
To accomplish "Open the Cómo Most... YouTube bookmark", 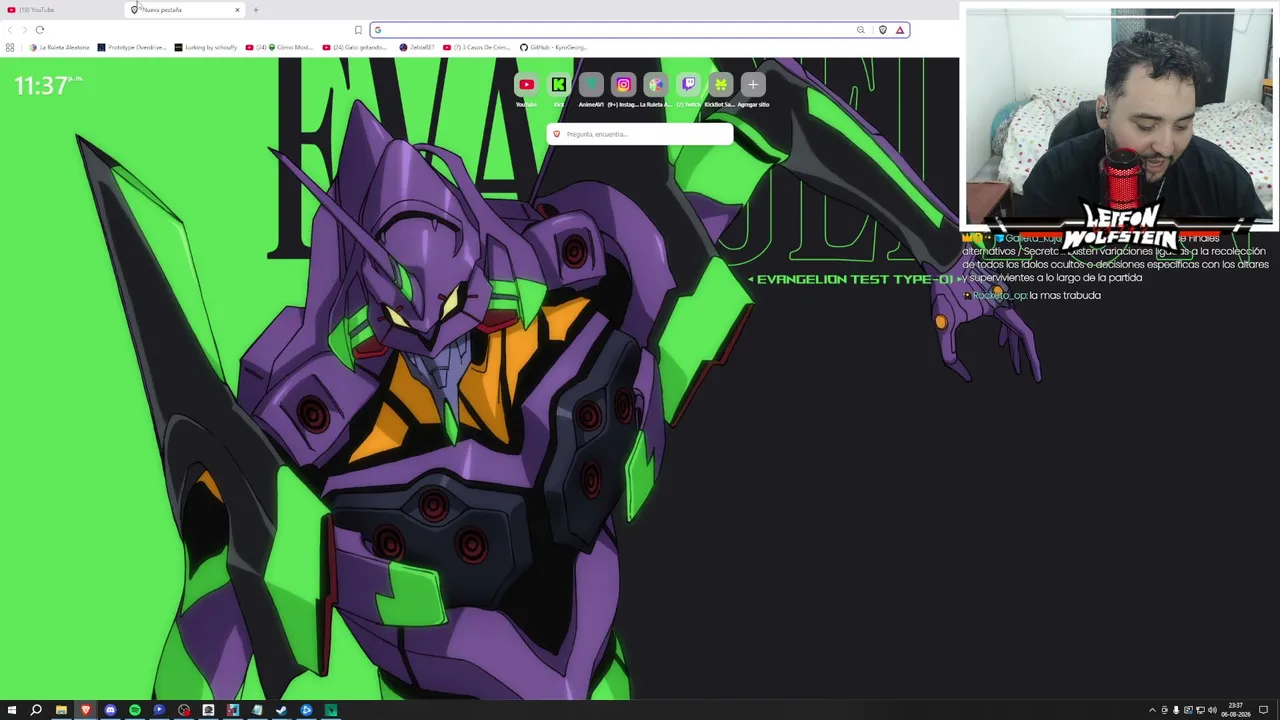I will tap(280, 47).
